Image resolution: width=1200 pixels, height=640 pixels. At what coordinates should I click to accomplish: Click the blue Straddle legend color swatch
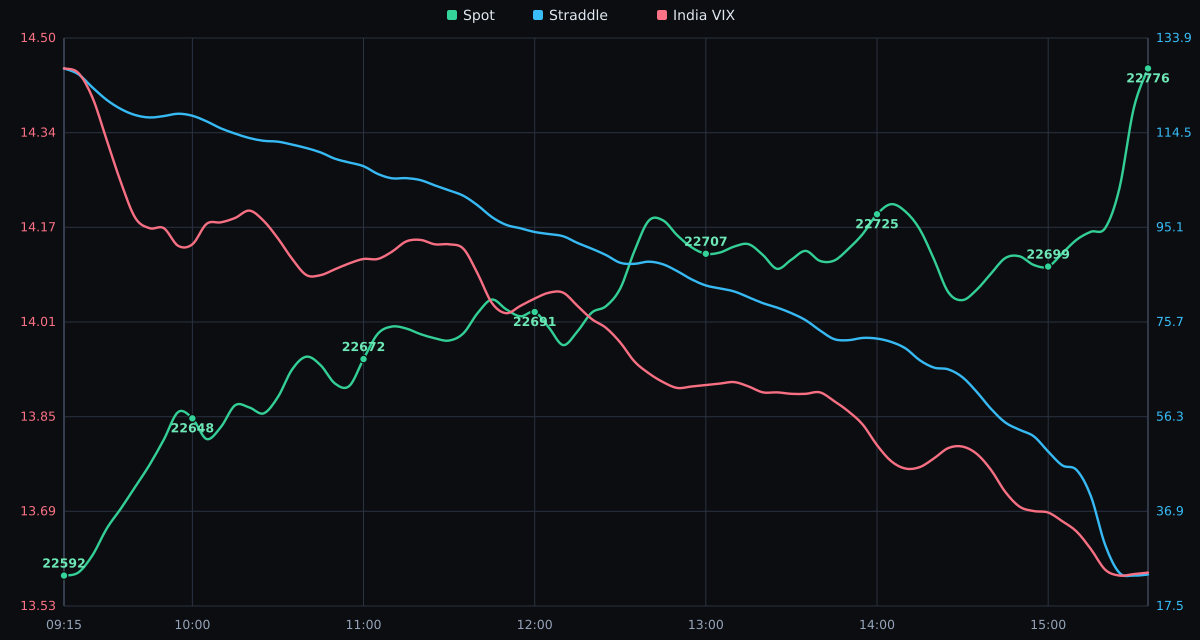coord(538,15)
